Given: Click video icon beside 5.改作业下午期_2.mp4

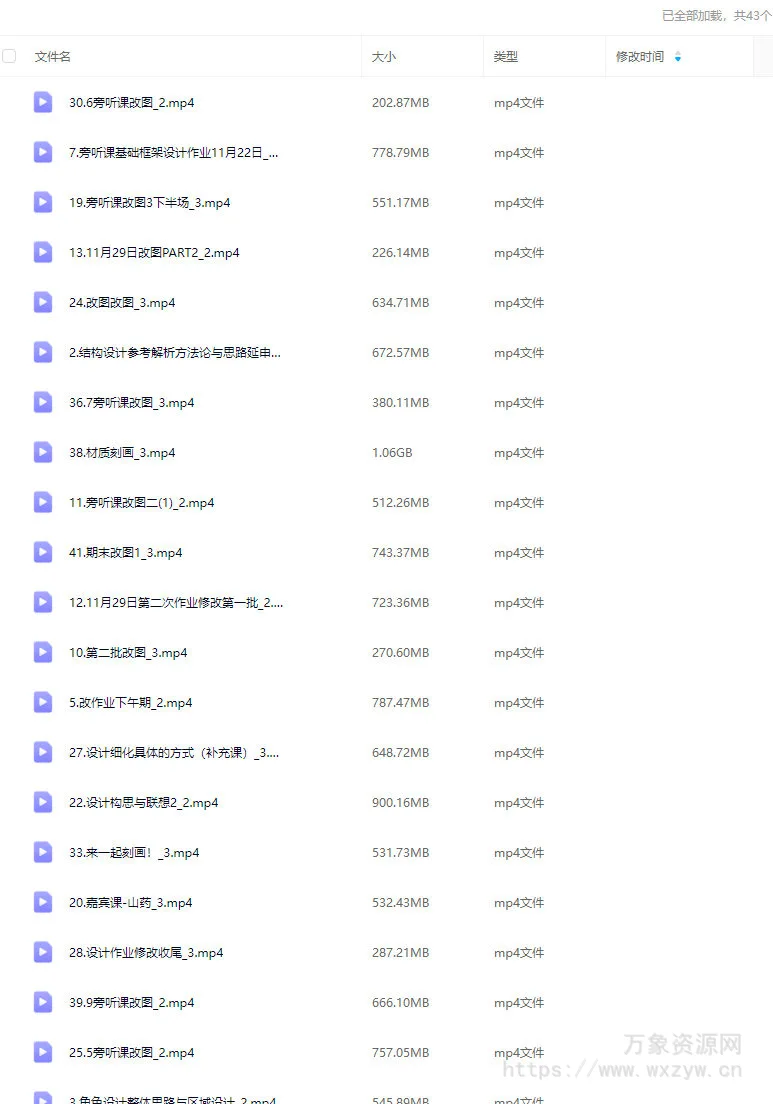Looking at the screenshot, I should coord(43,702).
